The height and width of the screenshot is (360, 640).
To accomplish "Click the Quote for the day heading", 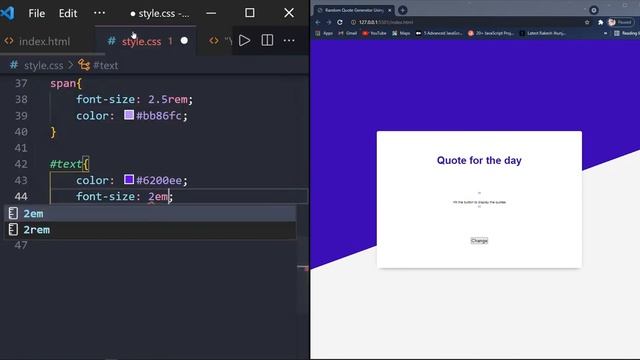I will click(x=479, y=160).
